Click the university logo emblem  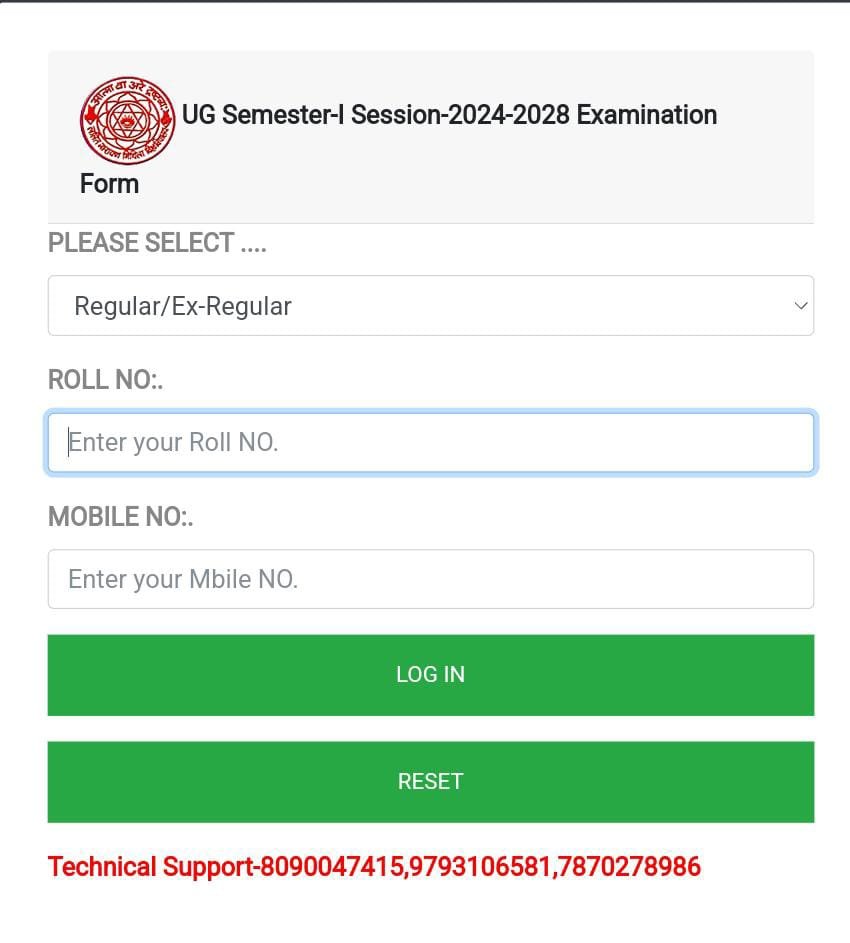click(127, 120)
